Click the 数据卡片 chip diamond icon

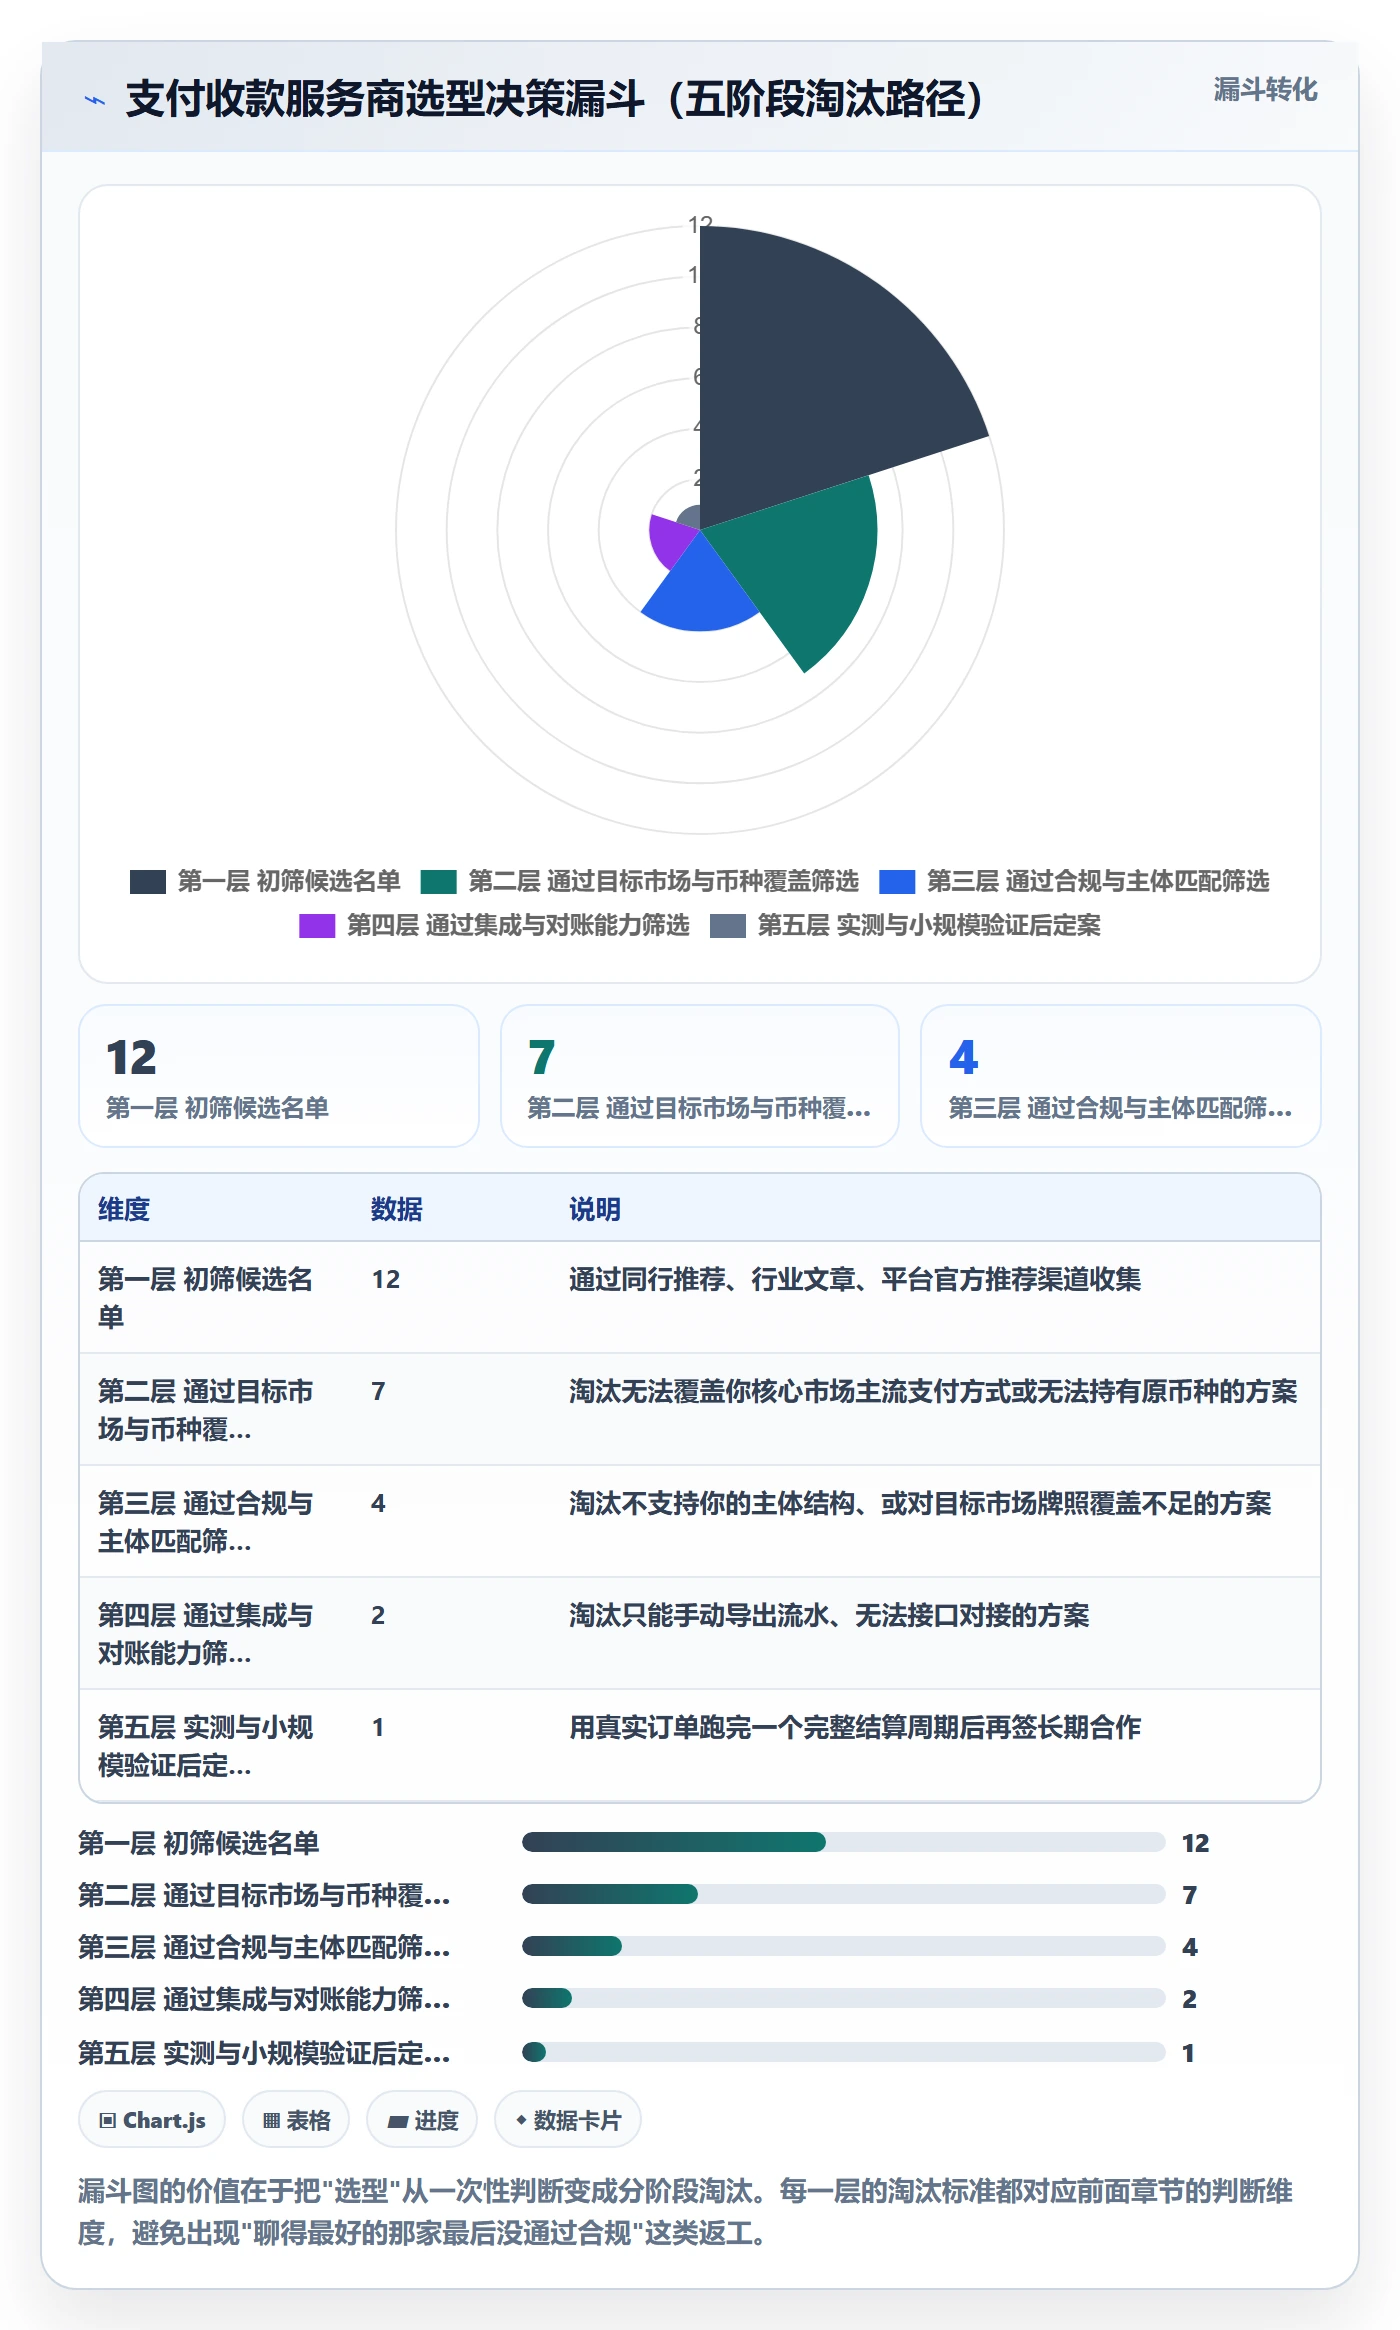(x=521, y=2119)
